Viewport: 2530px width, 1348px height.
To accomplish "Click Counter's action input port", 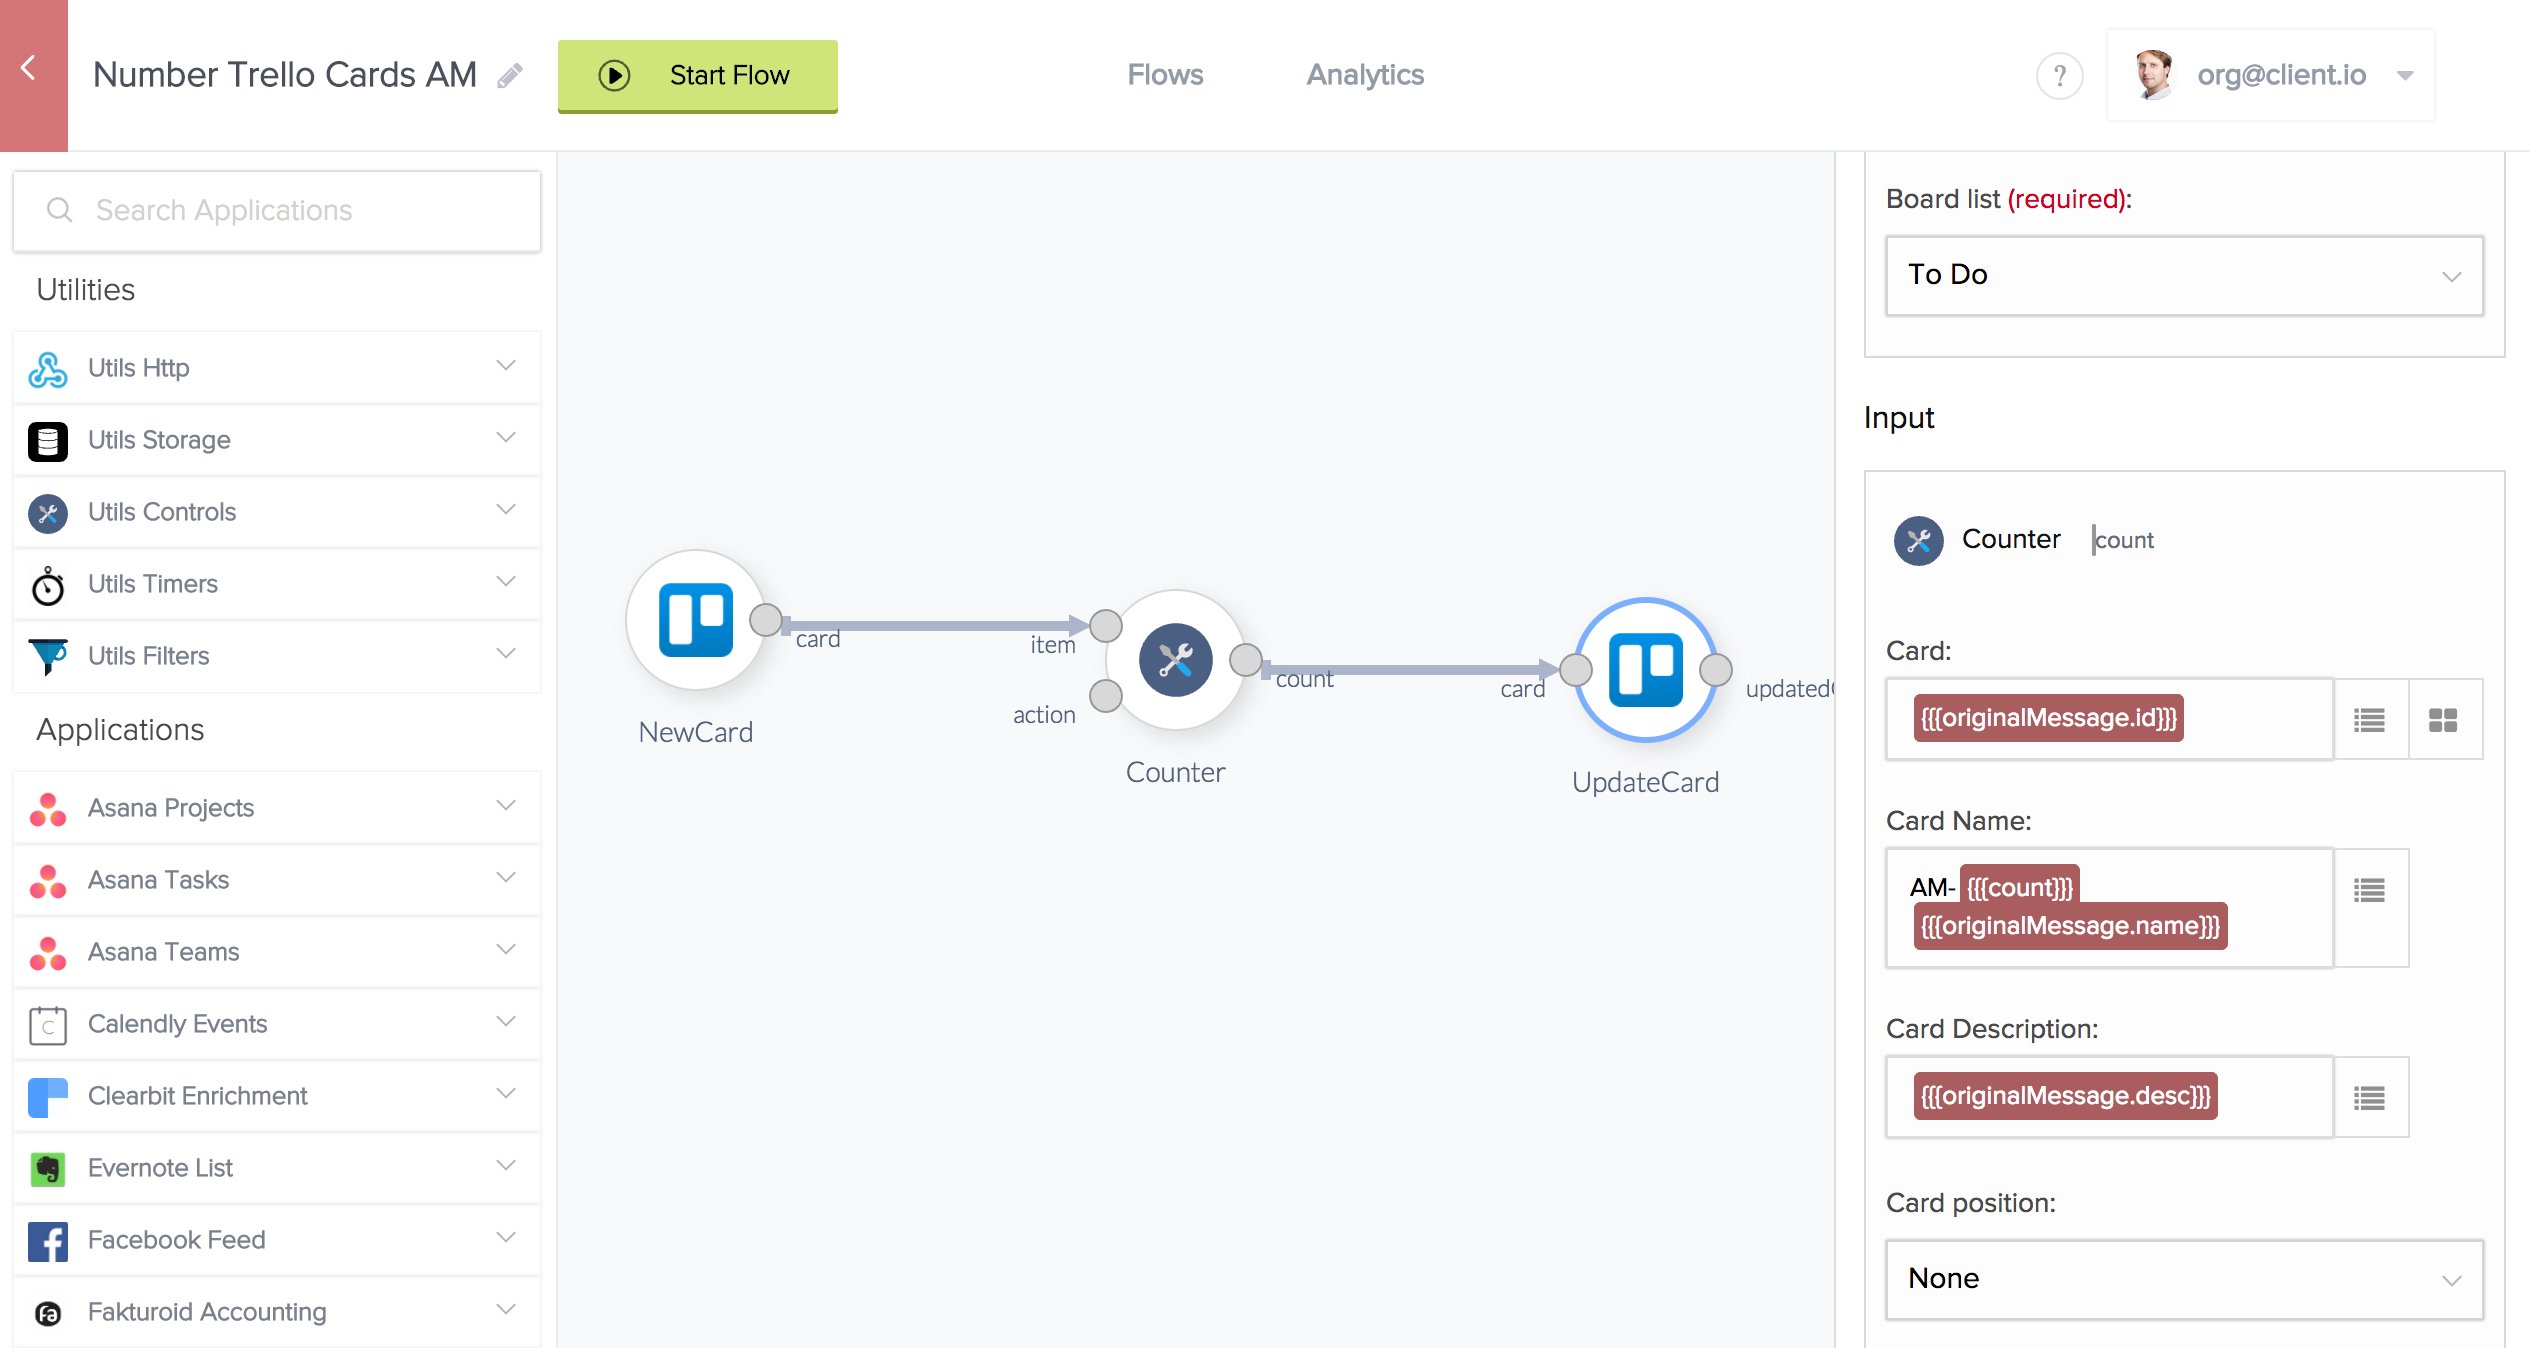I will point(1106,696).
